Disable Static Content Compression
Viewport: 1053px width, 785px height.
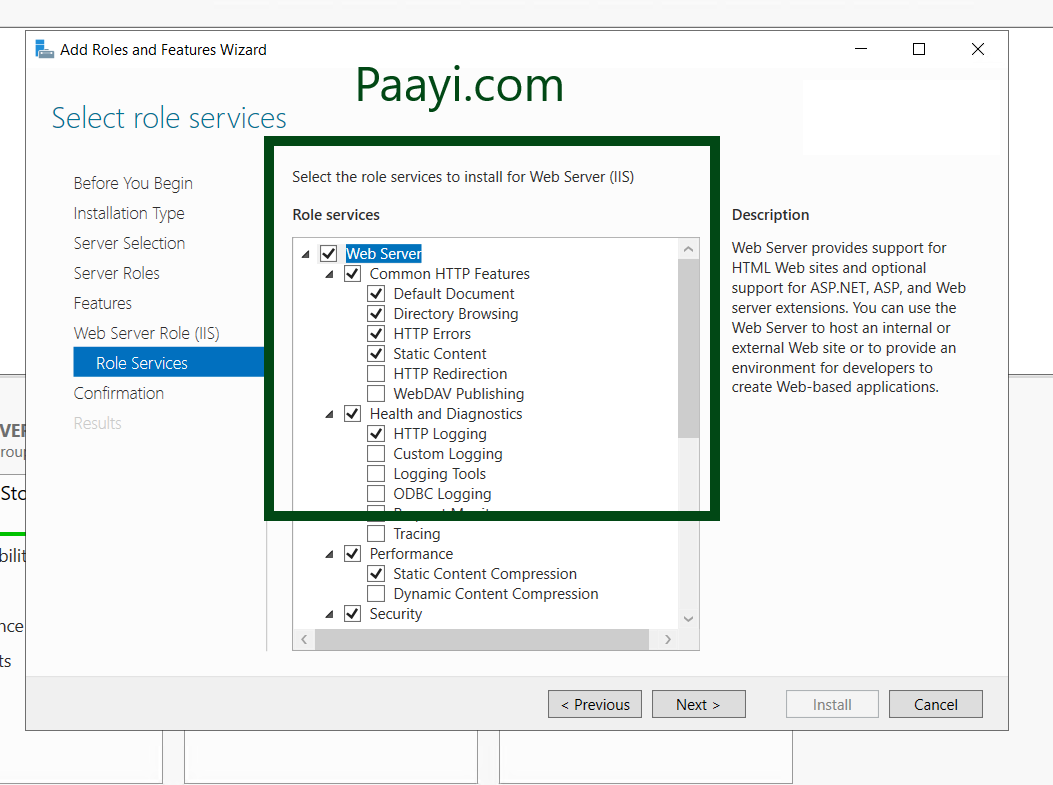click(376, 573)
